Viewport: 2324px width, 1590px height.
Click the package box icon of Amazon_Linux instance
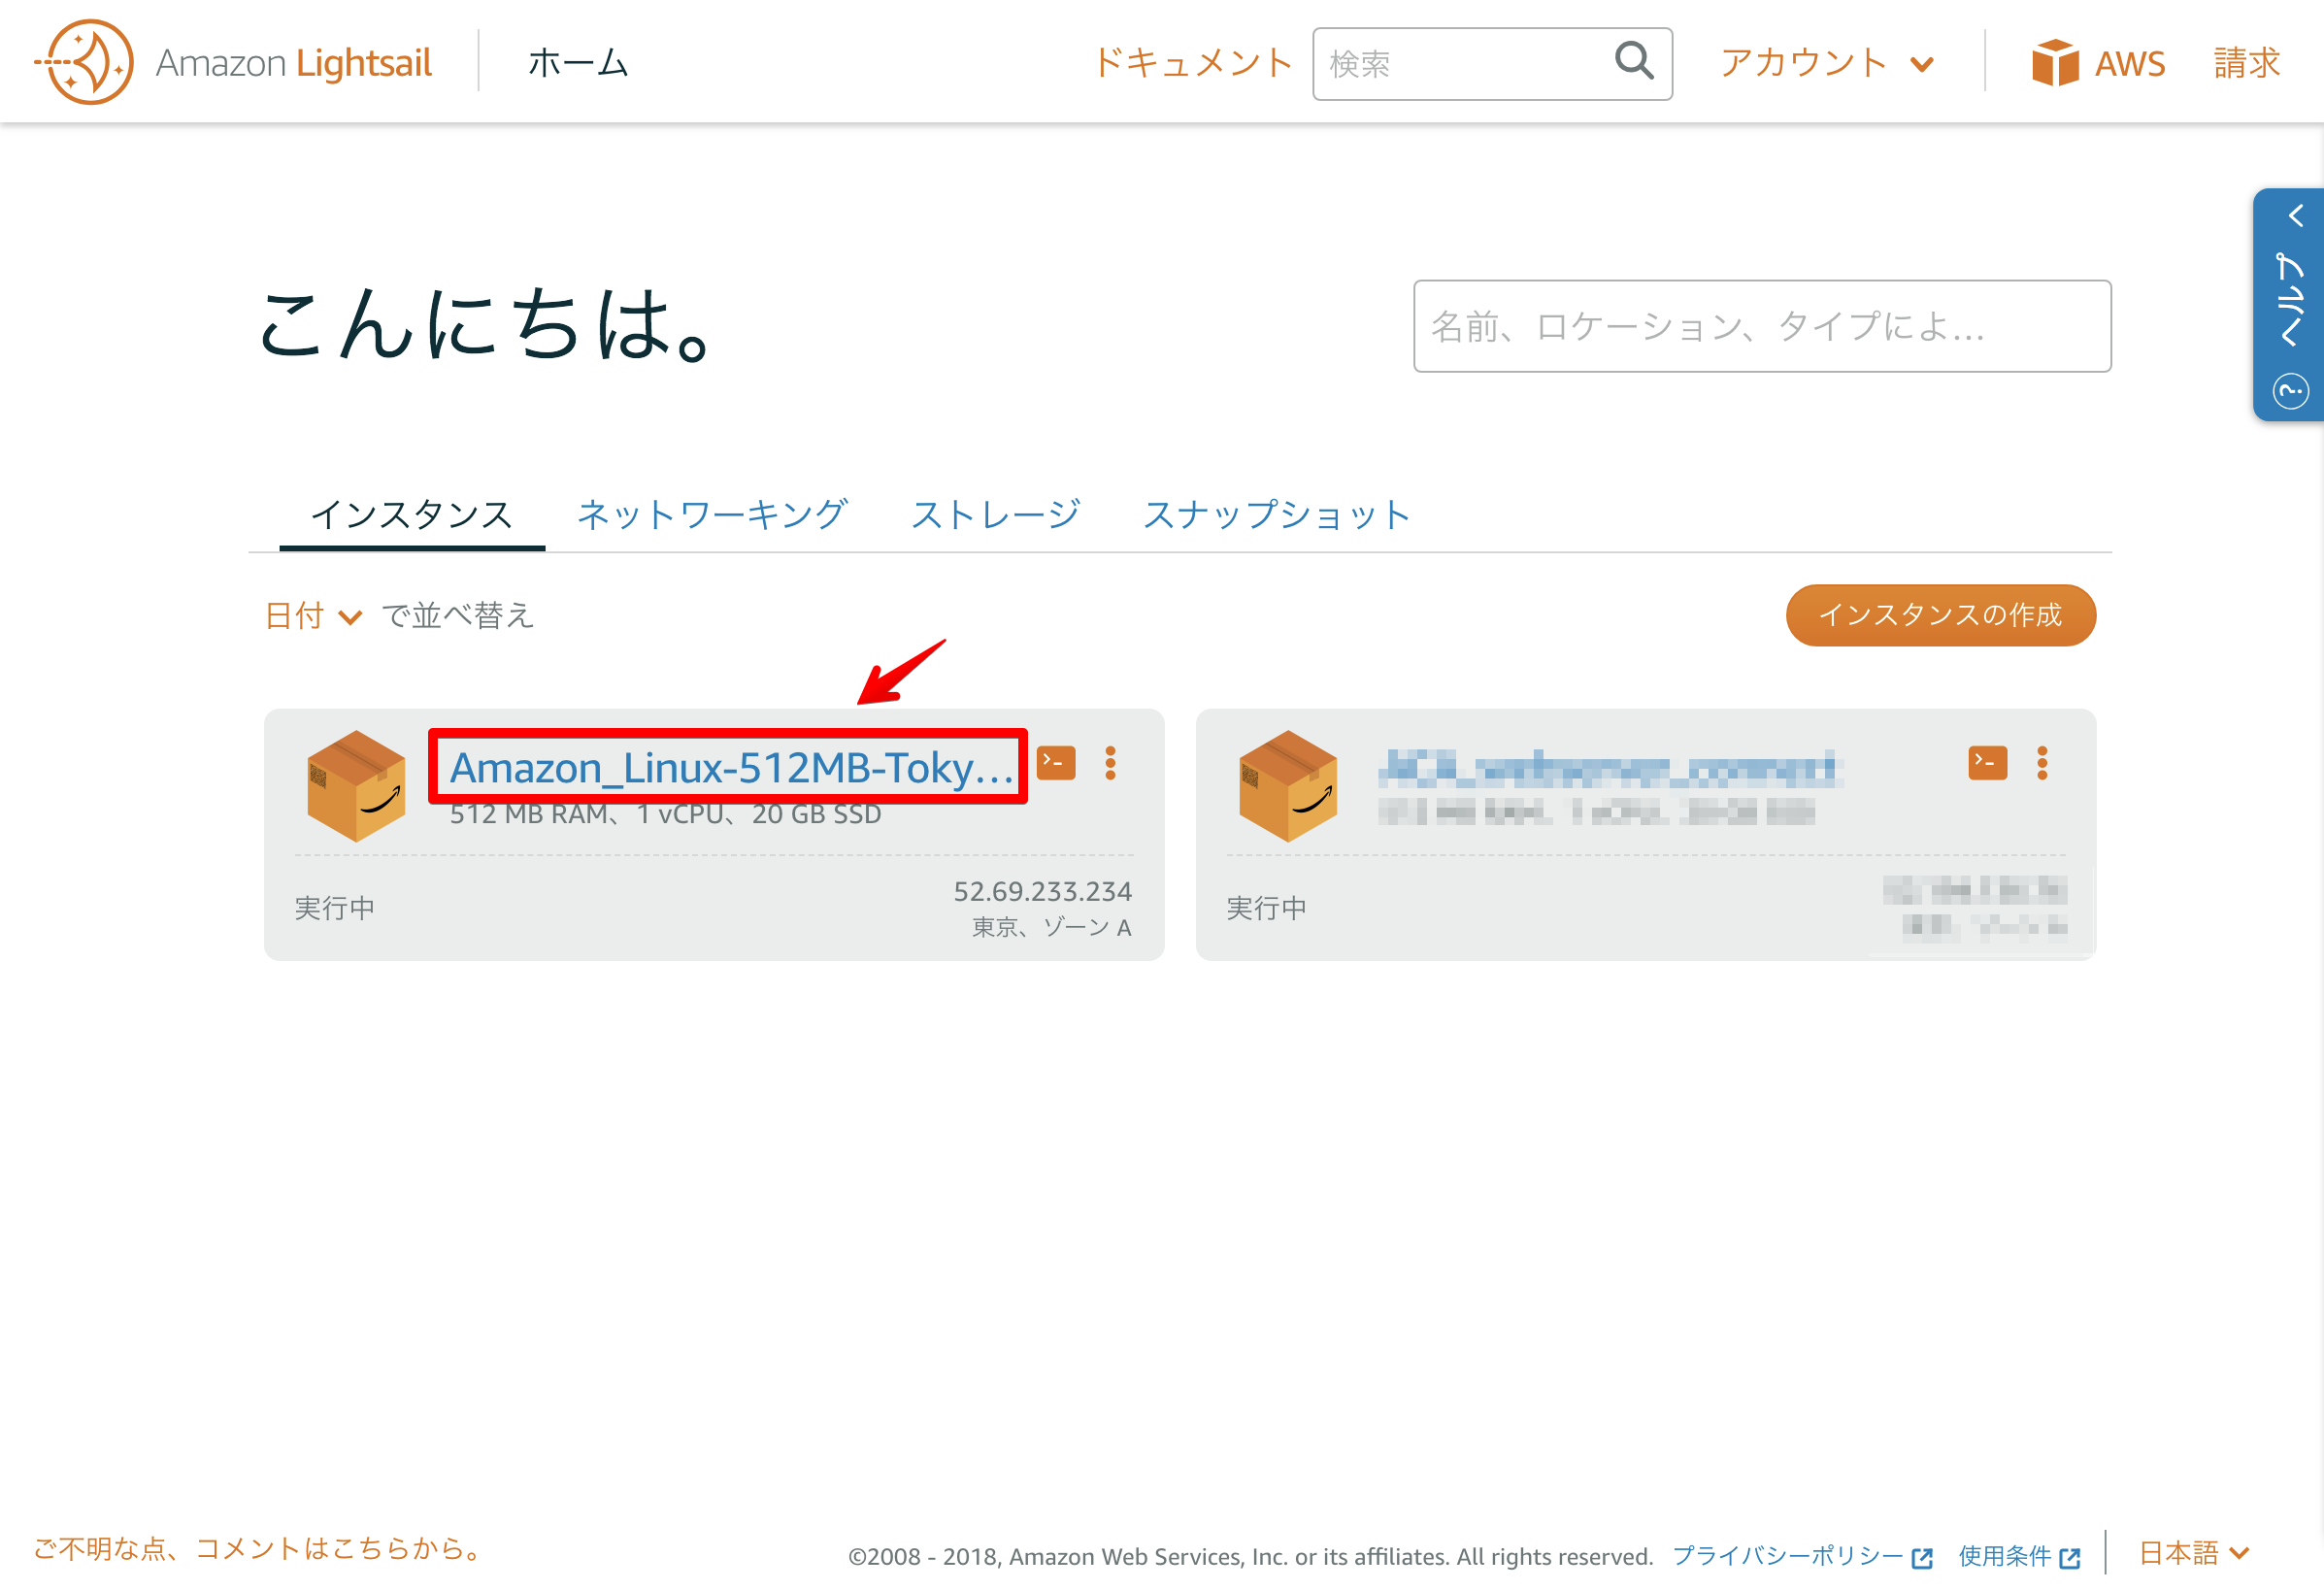357,786
